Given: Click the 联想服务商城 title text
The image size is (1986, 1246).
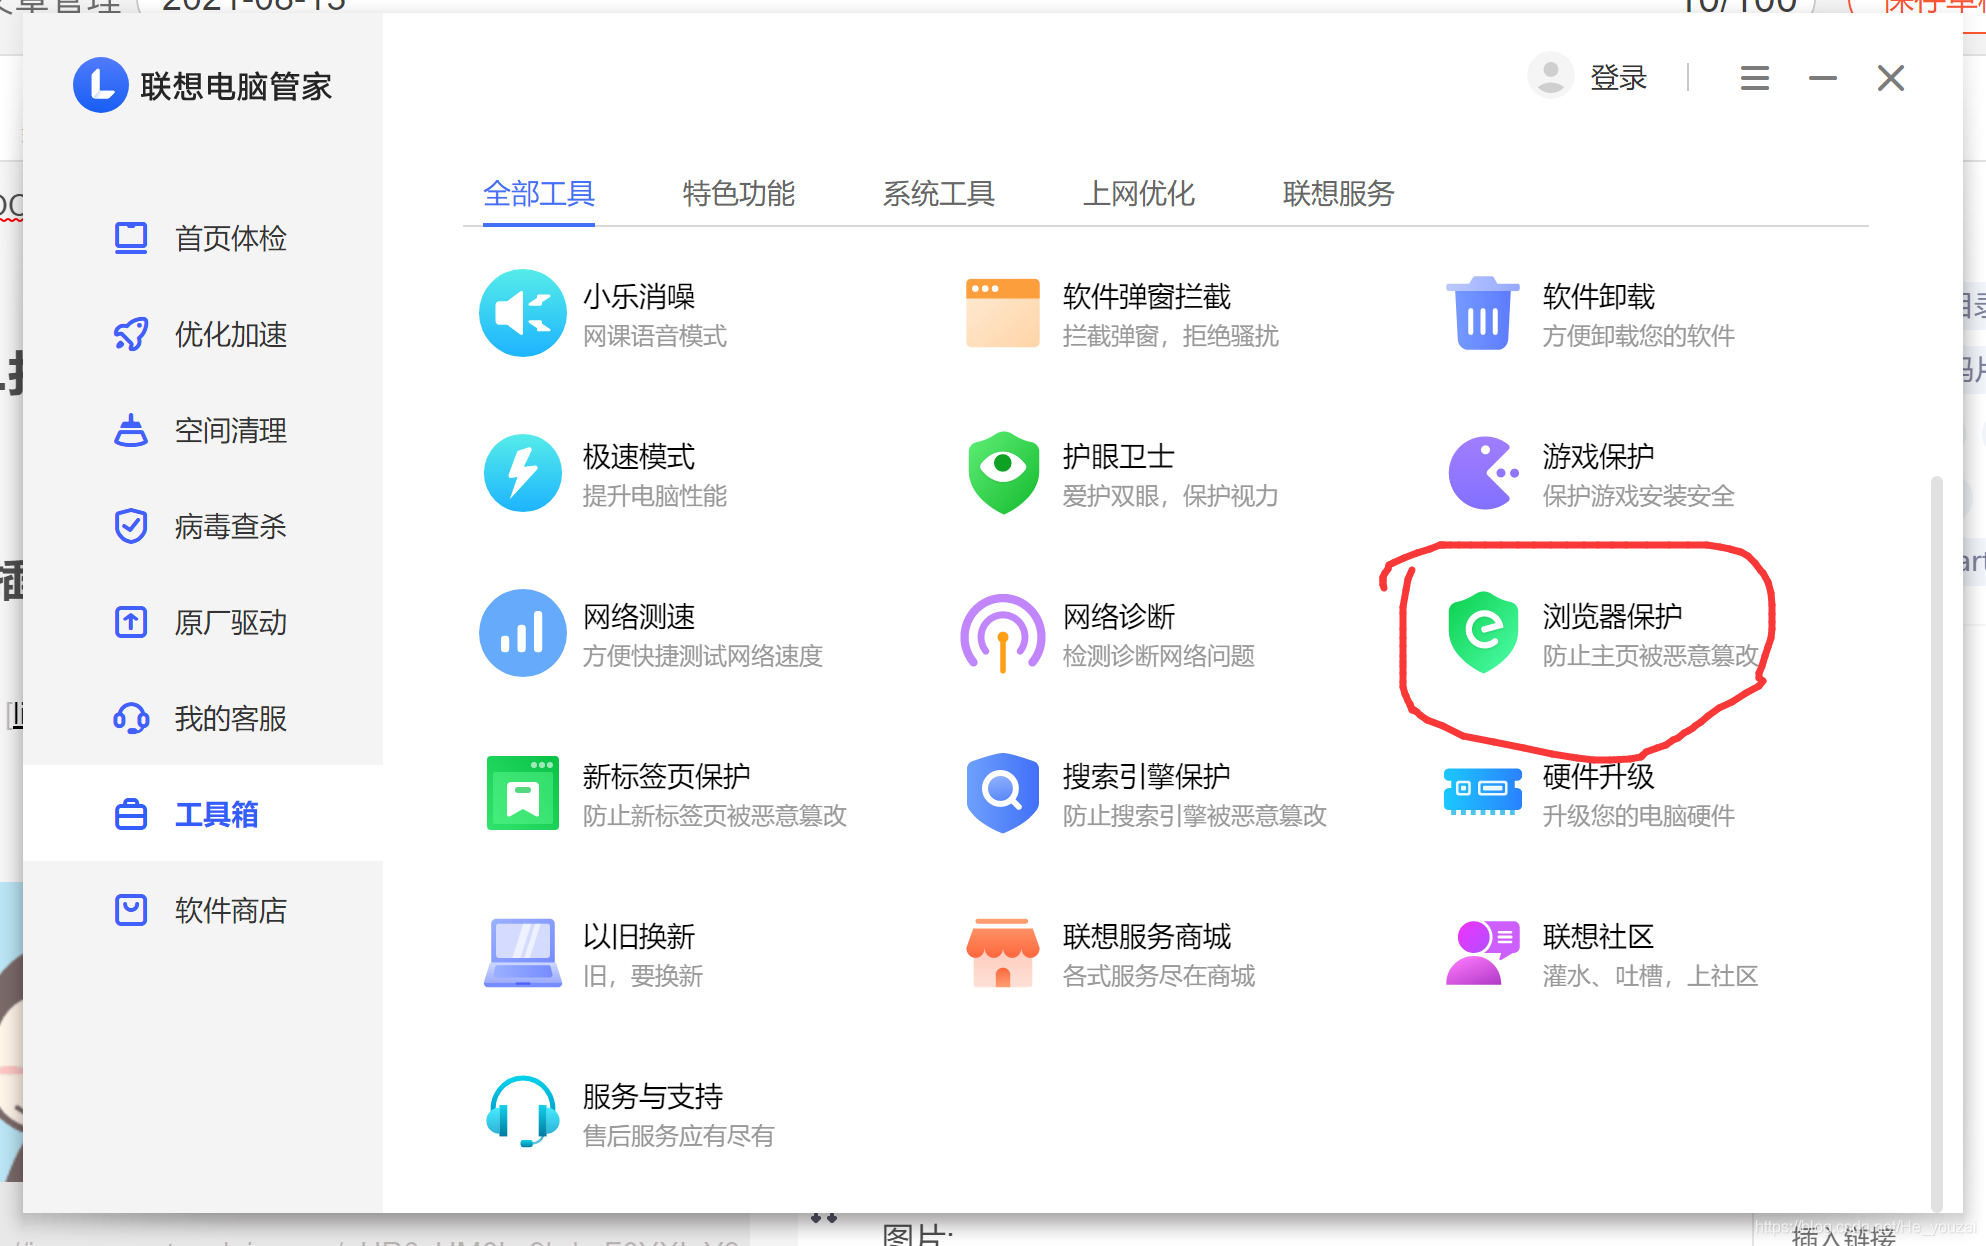Looking at the screenshot, I should point(1147,937).
